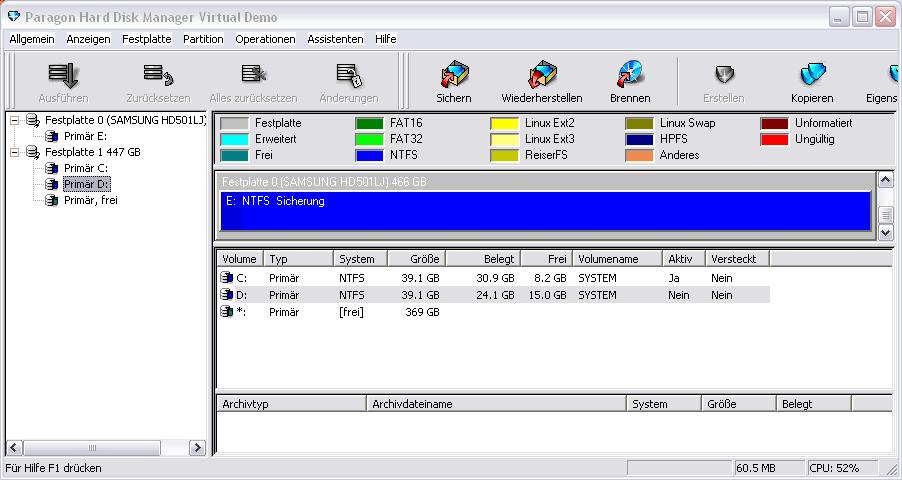Open the Assistenten menu
The height and width of the screenshot is (480, 902).
click(x=335, y=39)
